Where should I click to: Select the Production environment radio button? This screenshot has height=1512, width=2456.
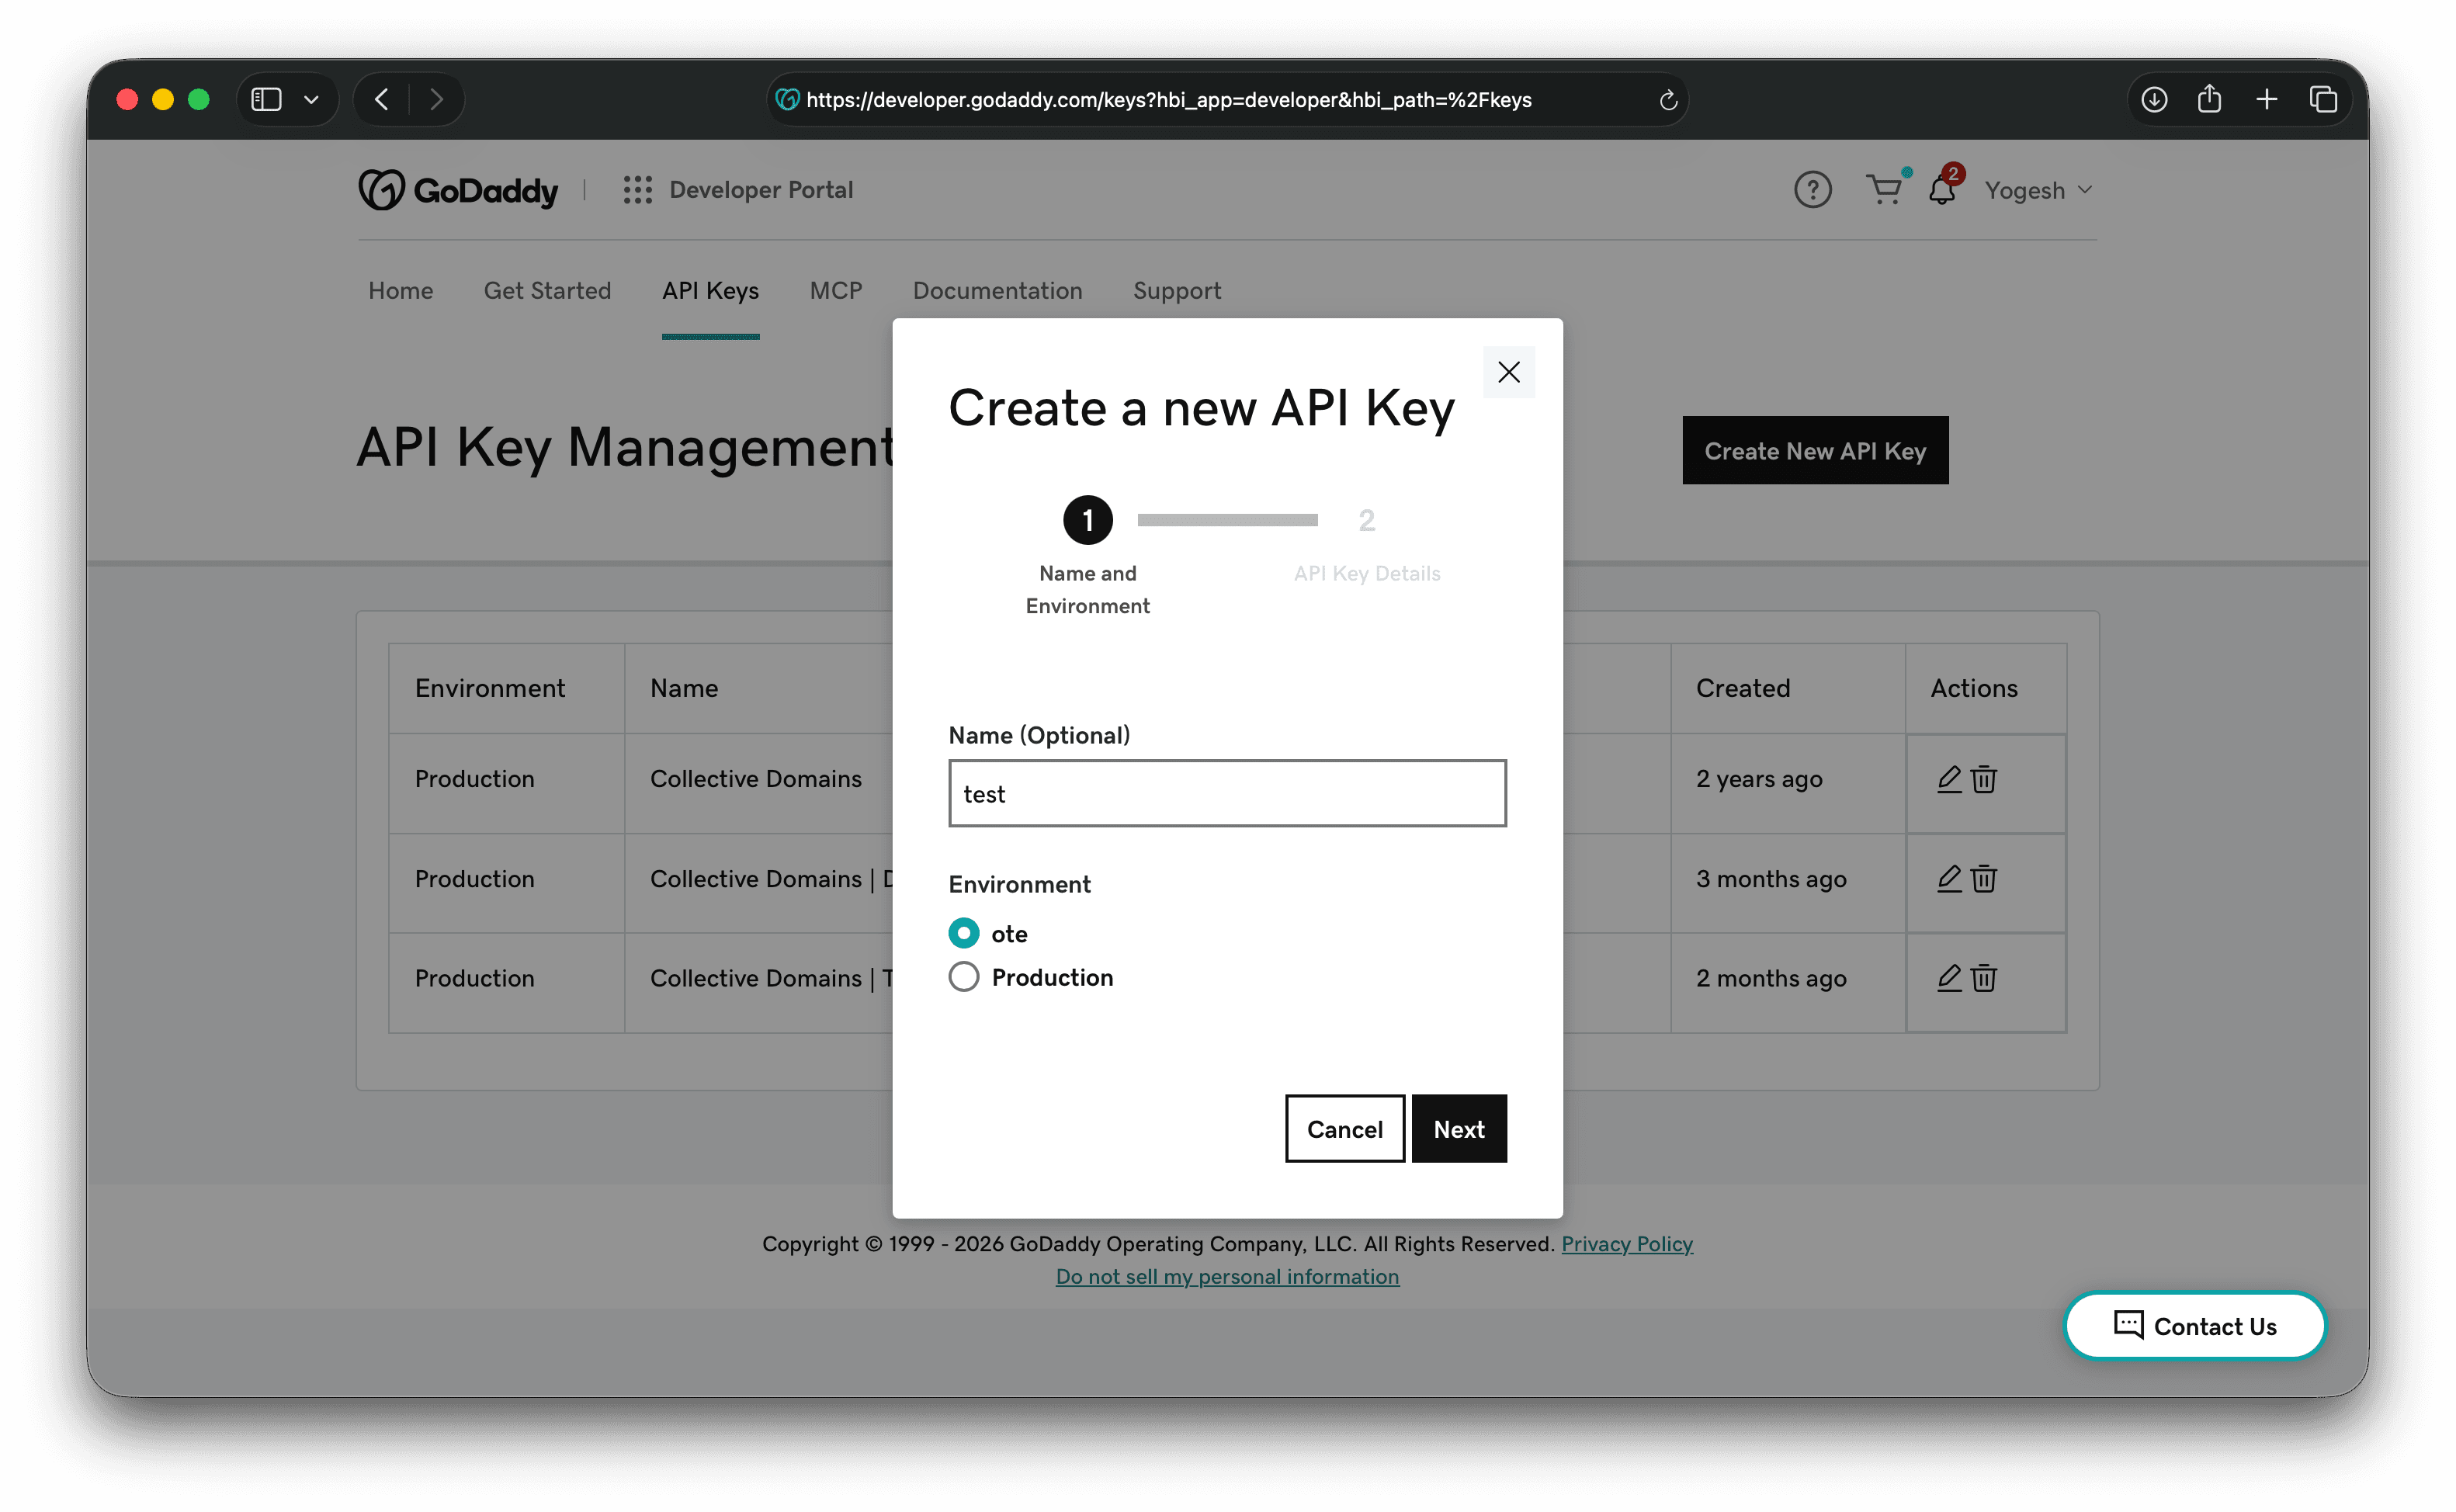coord(963,976)
